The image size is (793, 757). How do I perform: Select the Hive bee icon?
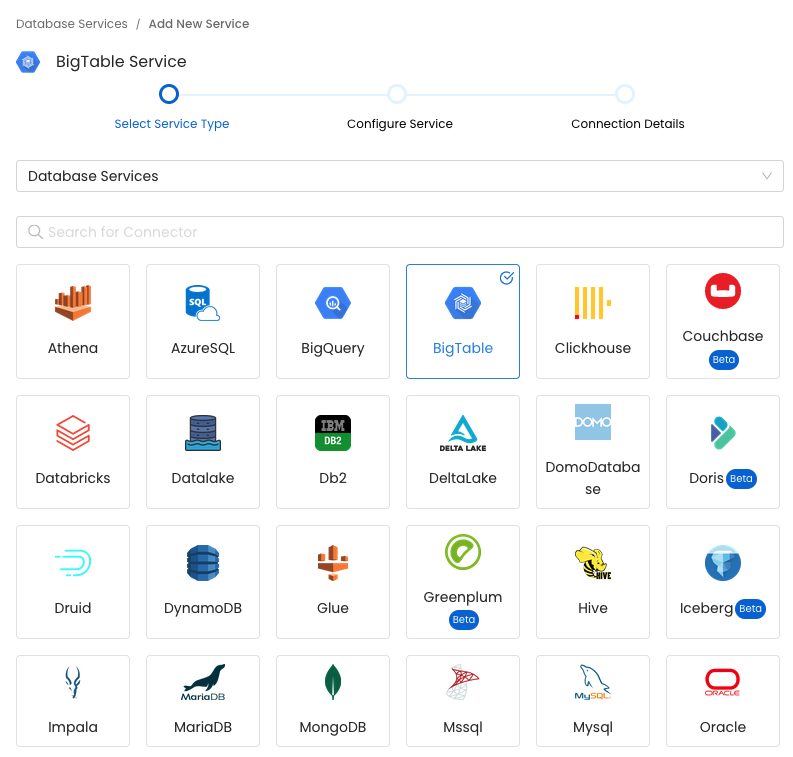[592, 562]
